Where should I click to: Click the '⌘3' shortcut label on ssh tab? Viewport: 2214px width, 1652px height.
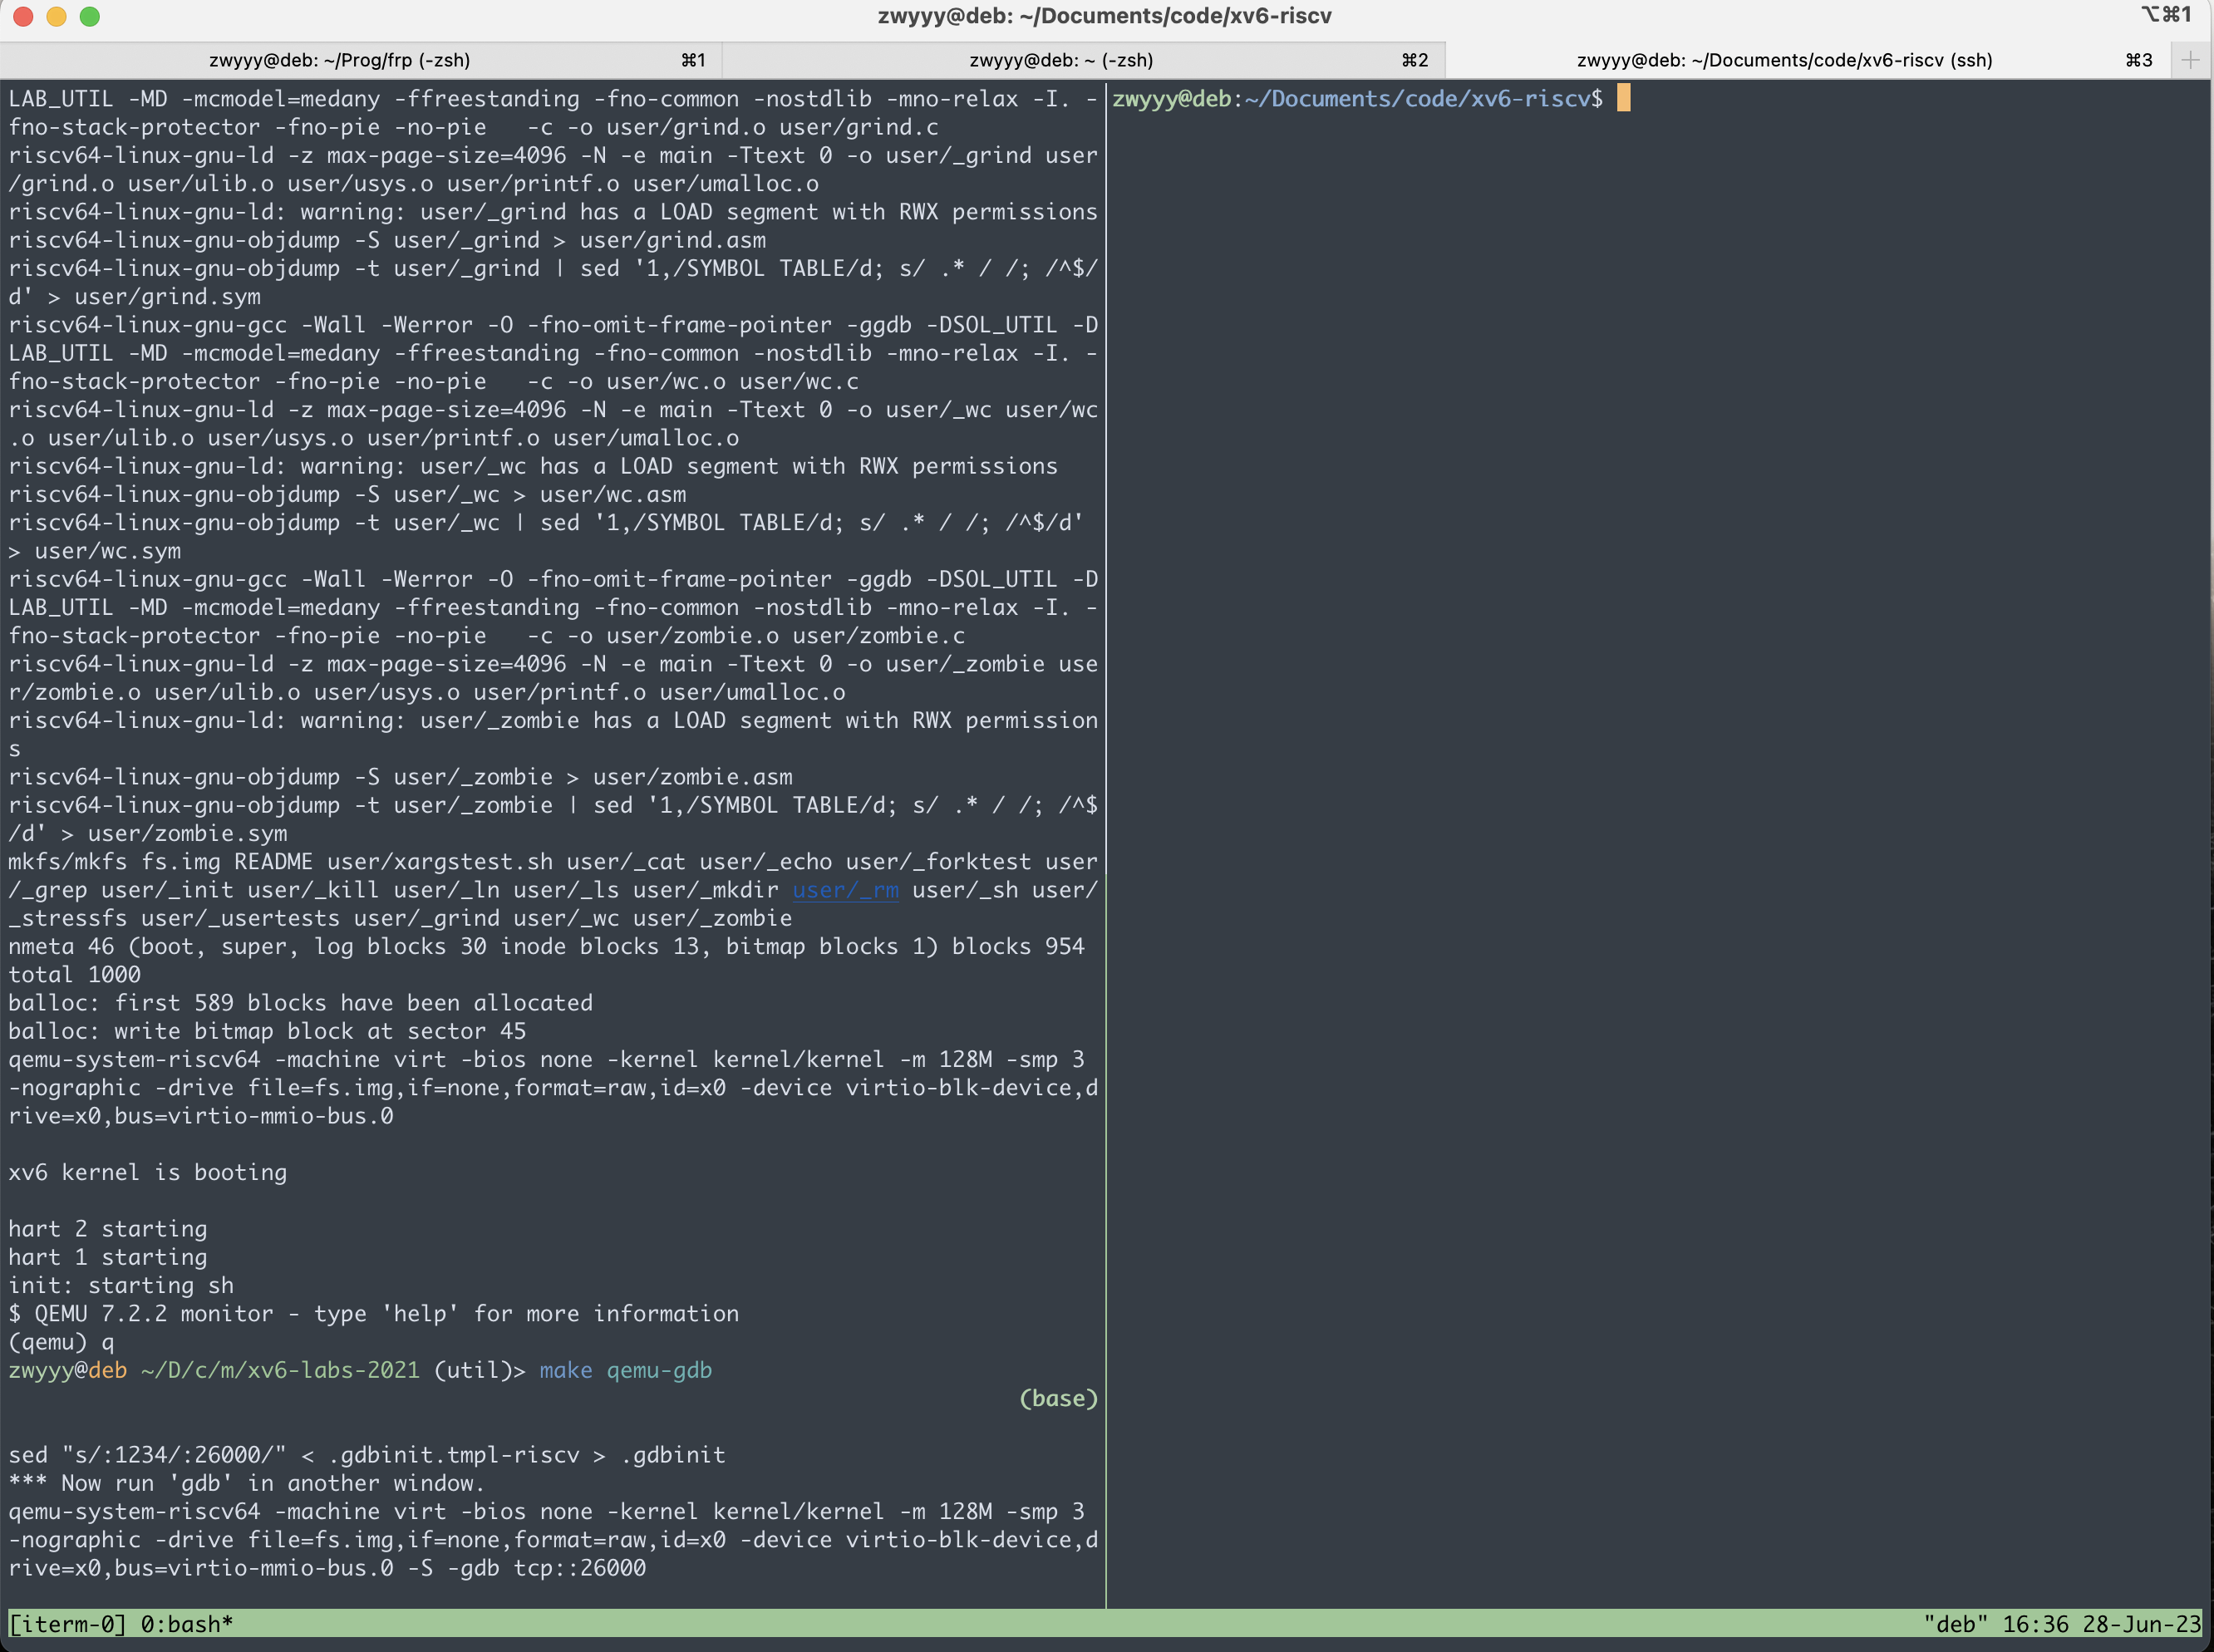point(2139,60)
